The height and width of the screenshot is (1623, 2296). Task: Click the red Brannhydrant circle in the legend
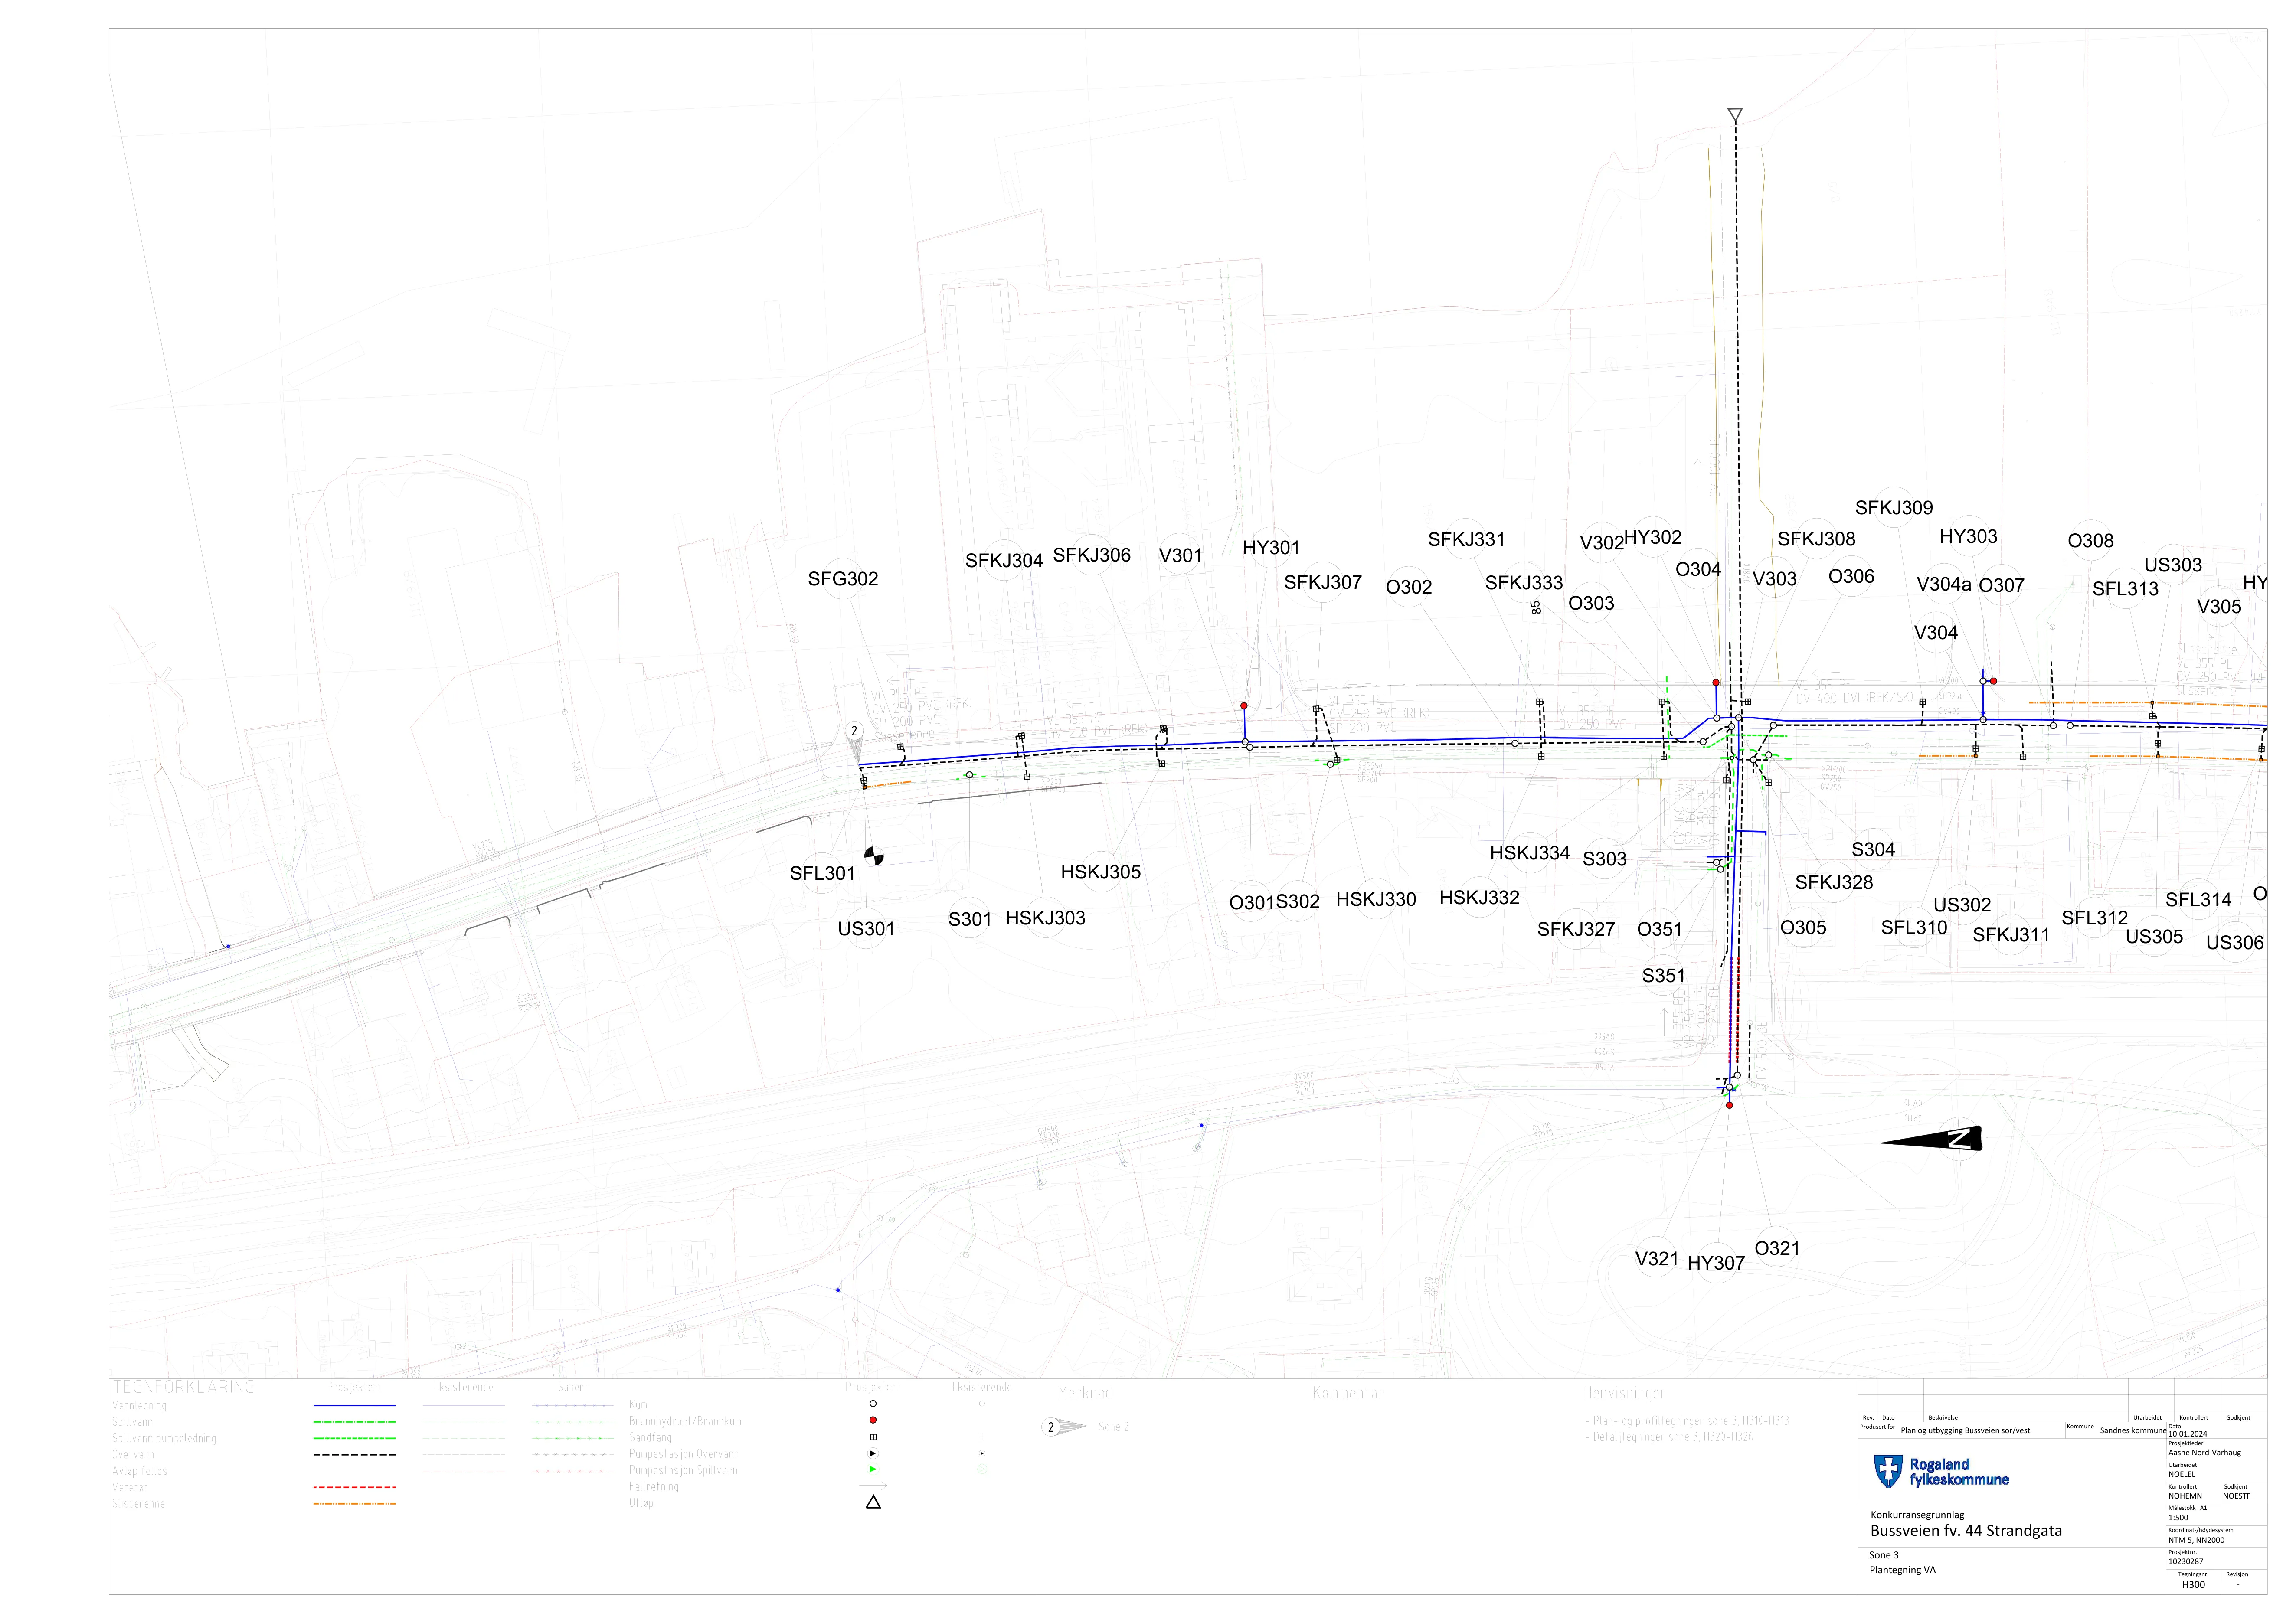[x=873, y=1420]
